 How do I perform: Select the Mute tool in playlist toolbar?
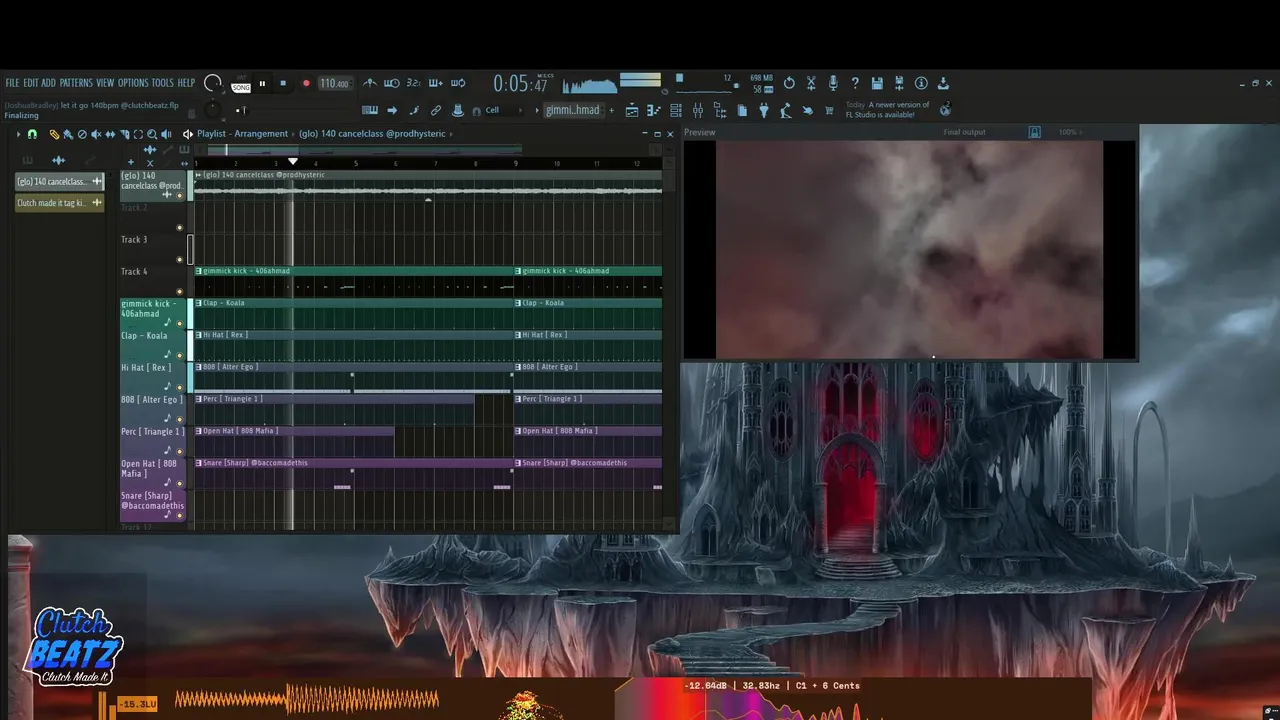[x=96, y=134]
